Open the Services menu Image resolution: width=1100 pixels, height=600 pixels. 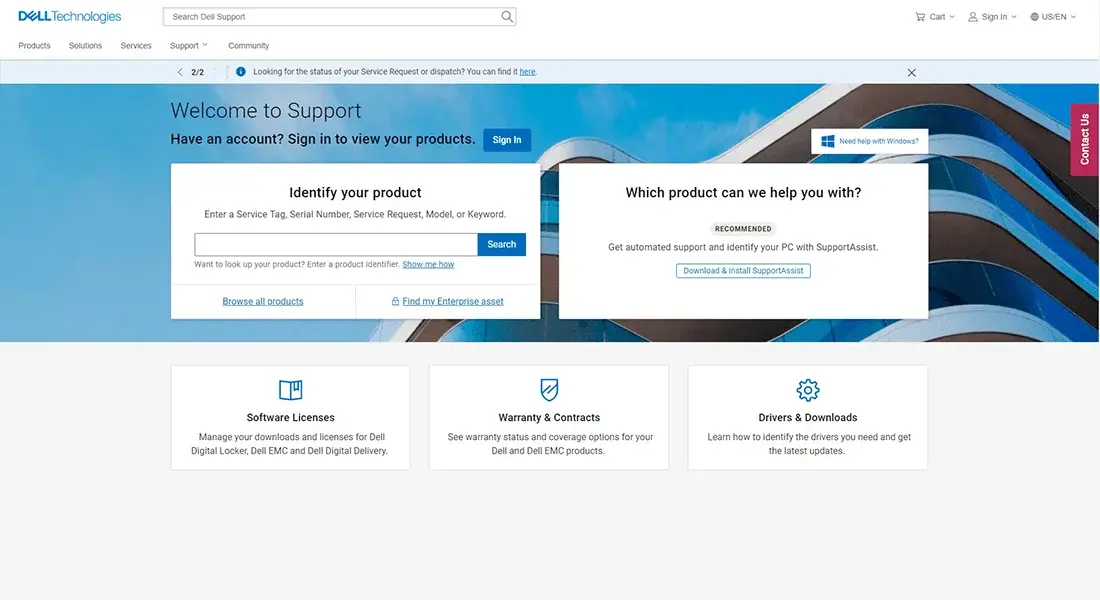(x=136, y=46)
